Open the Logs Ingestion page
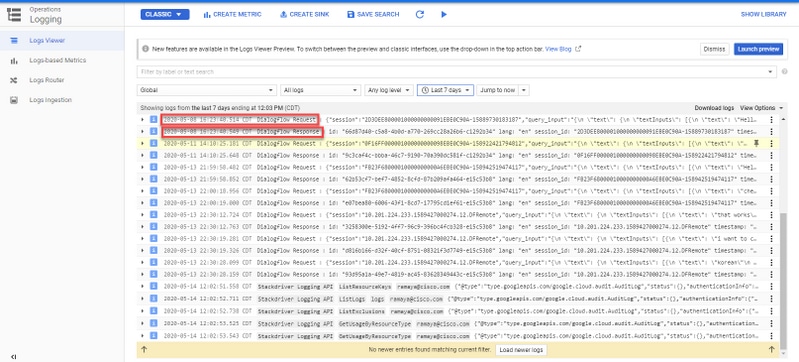This screenshot has height=362, width=799. [50, 100]
